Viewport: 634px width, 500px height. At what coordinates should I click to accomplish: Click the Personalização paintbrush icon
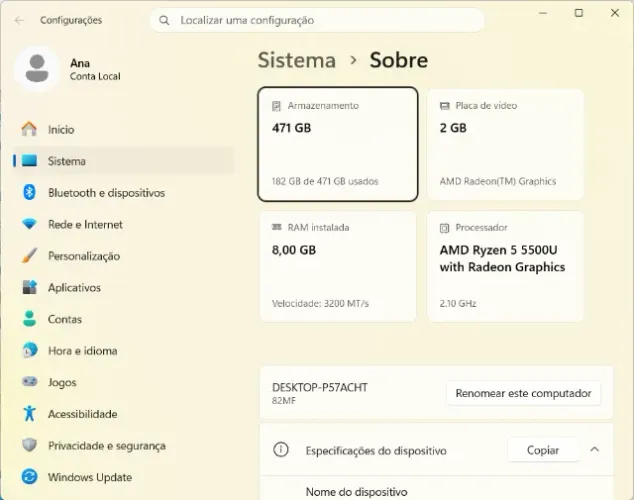click(29, 255)
